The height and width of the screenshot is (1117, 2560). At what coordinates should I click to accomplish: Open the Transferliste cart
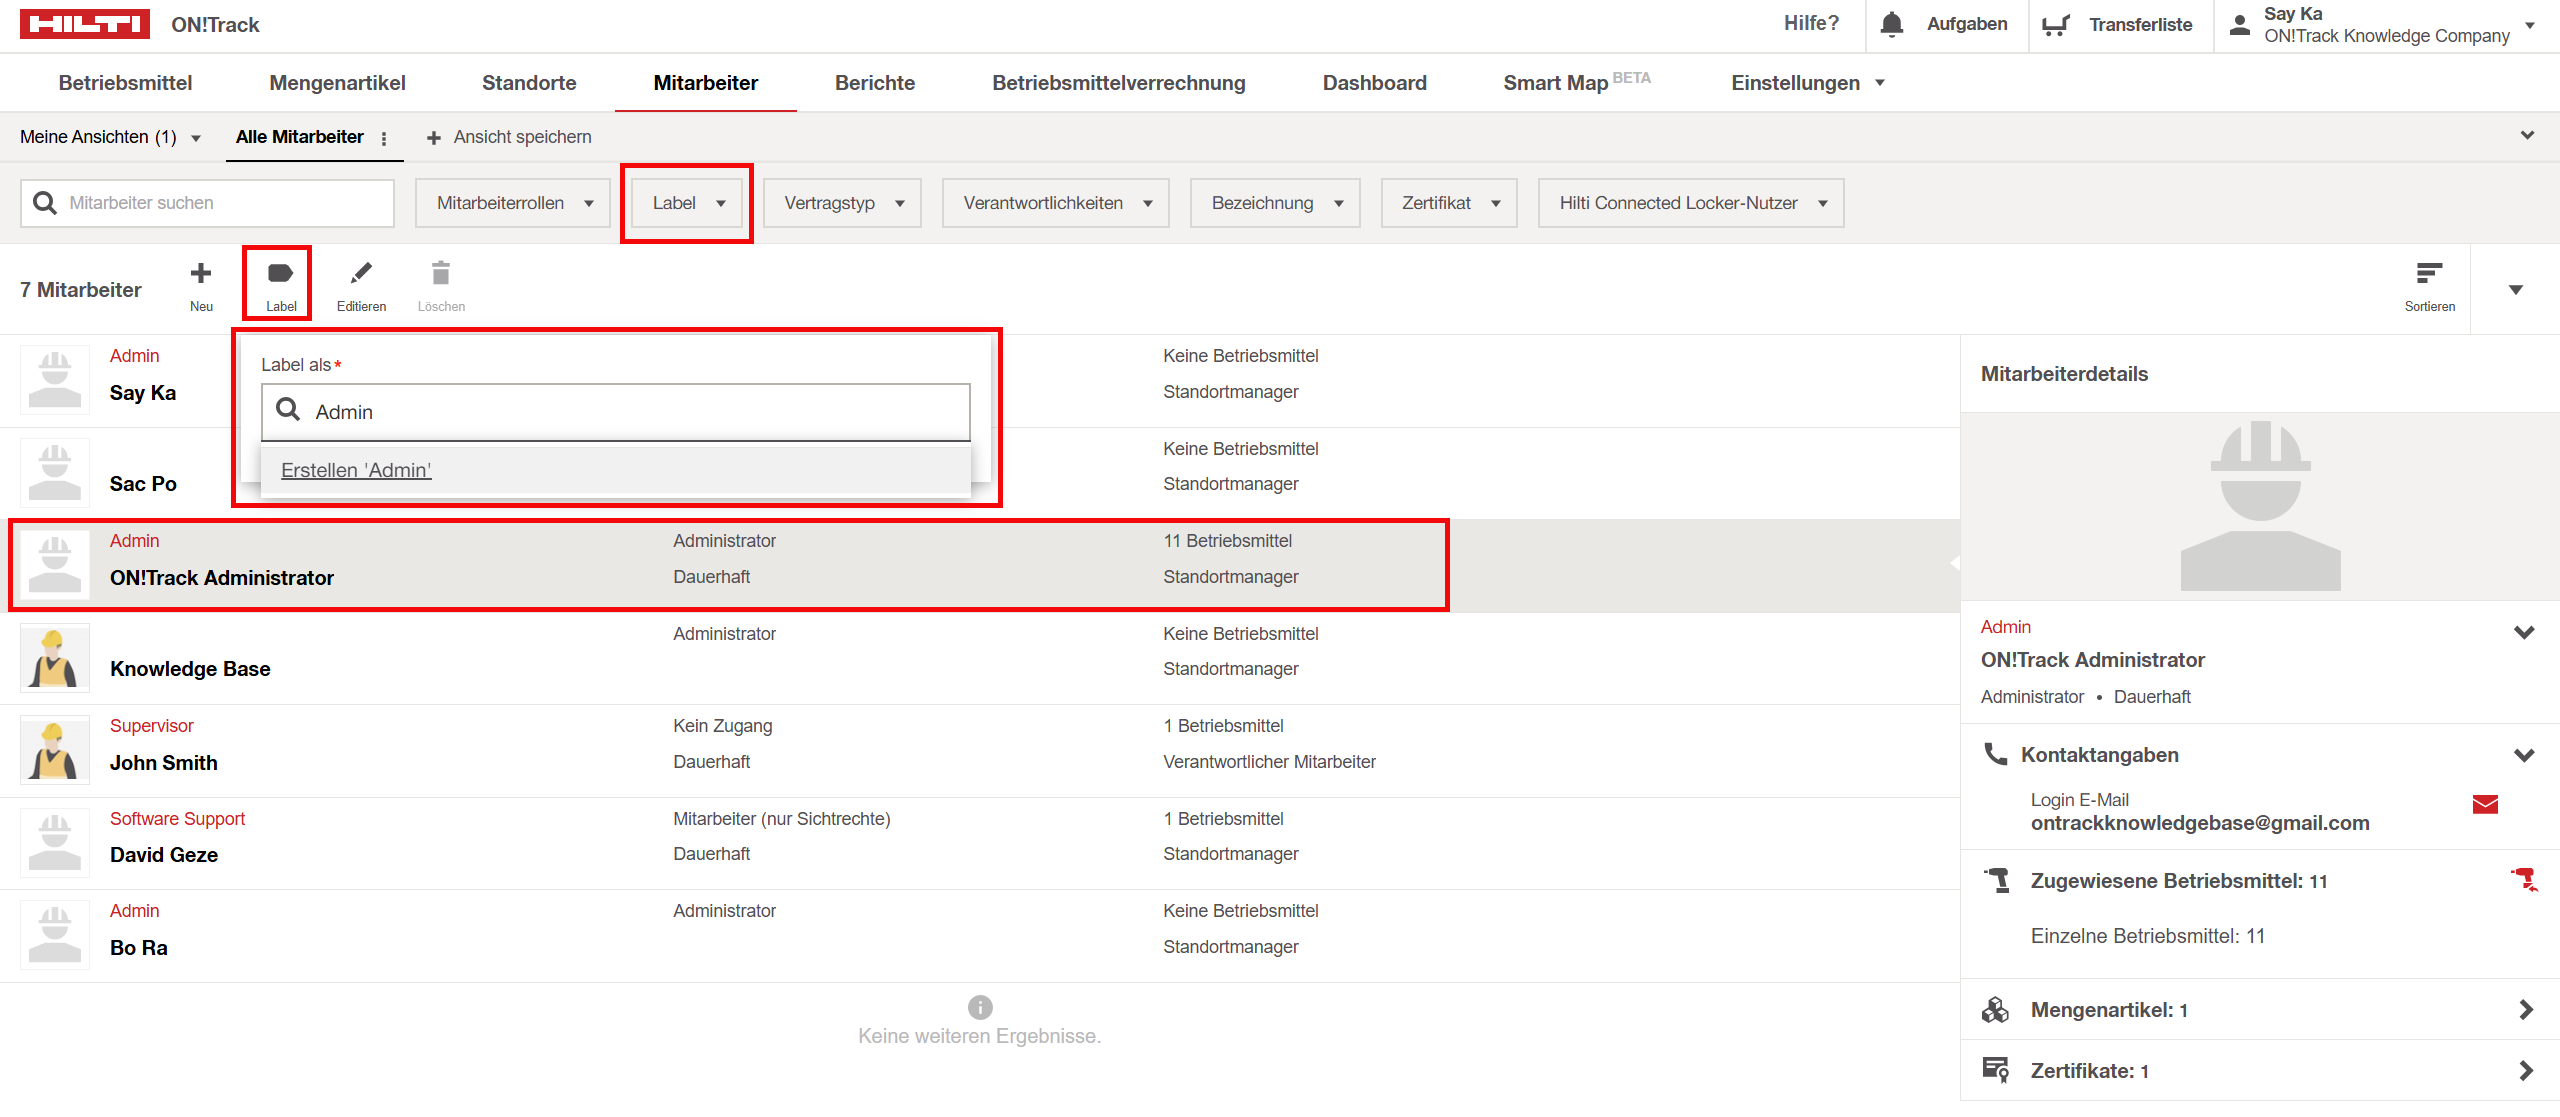pos(2118,25)
